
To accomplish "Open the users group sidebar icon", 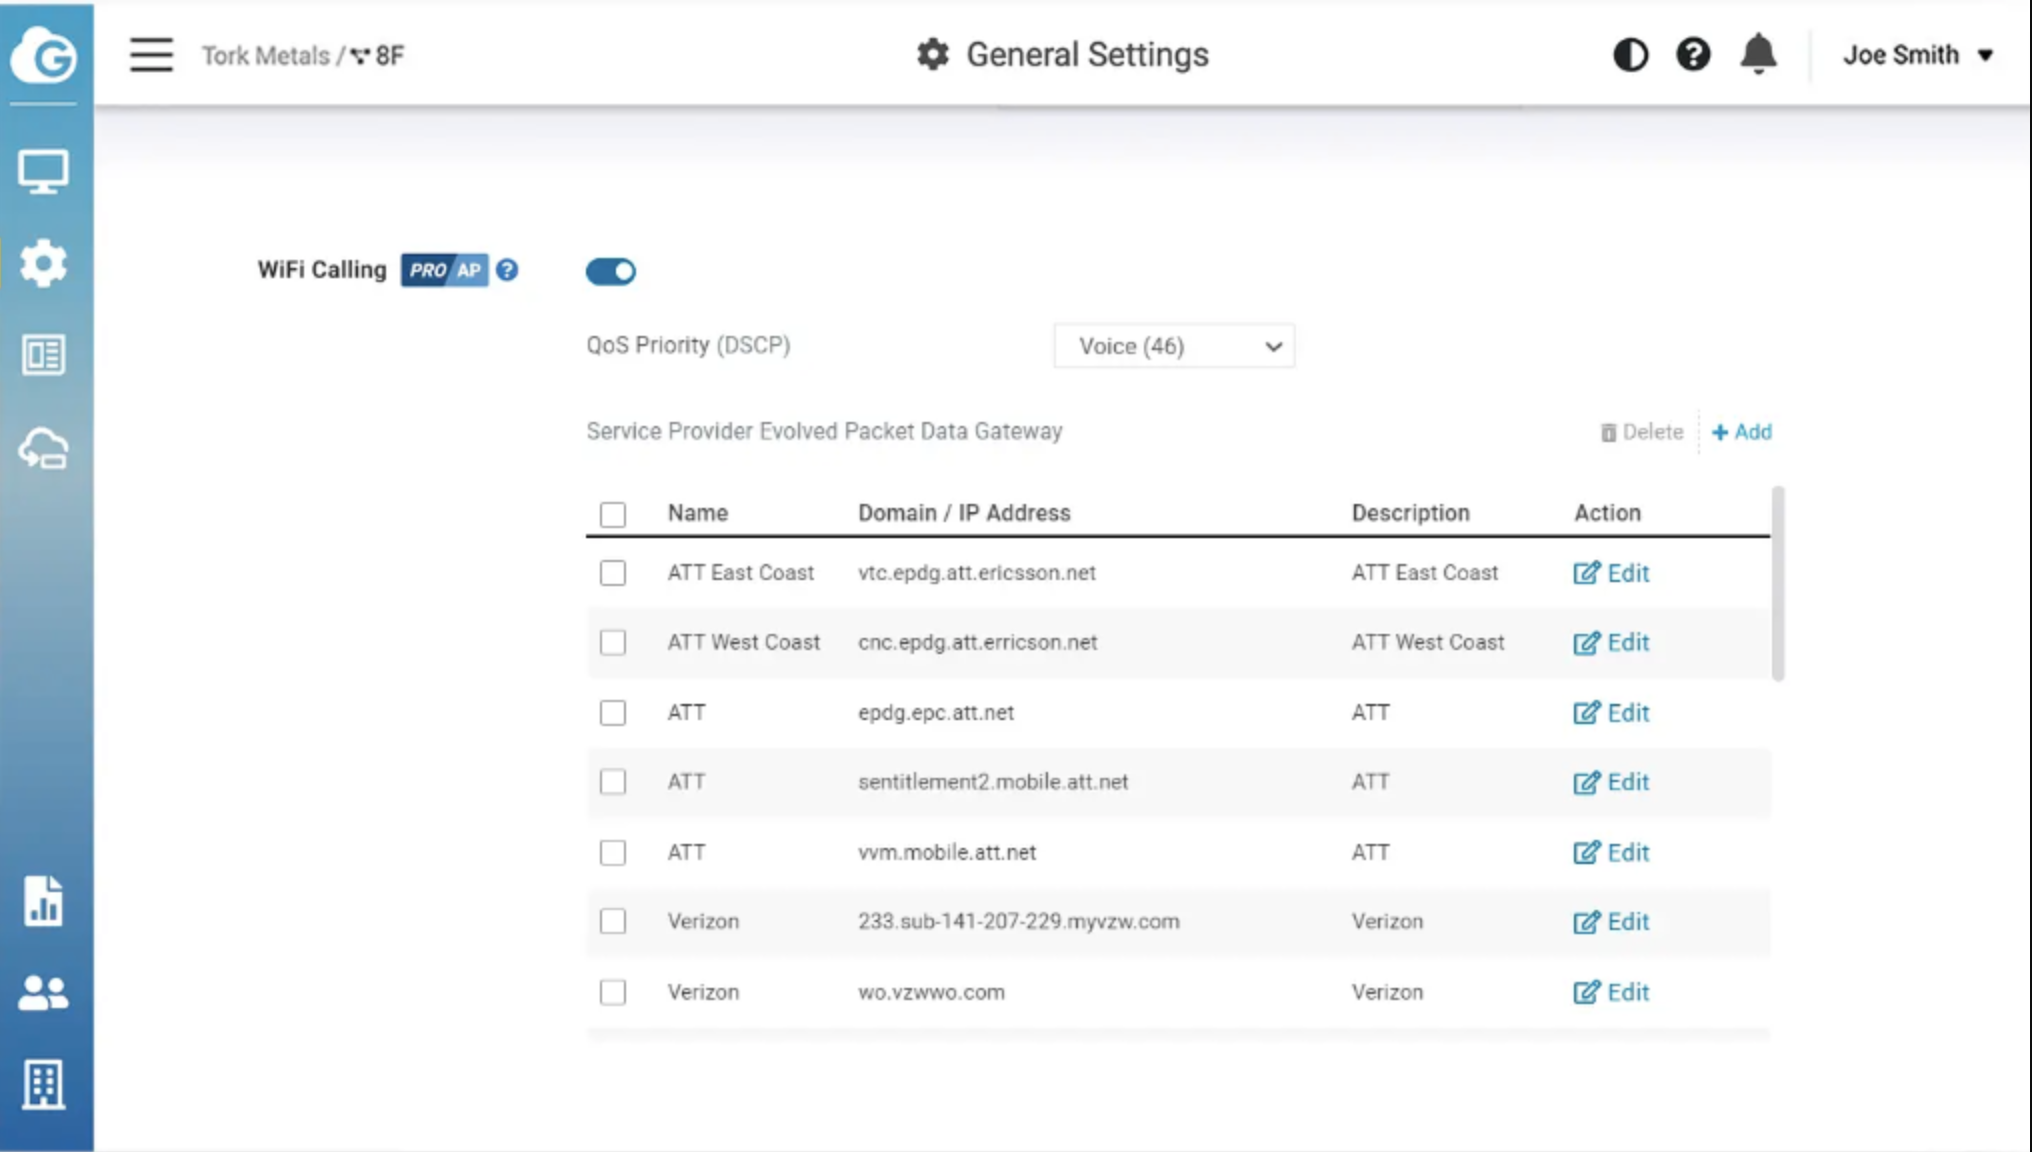I will pyautogui.click(x=43, y=993).
